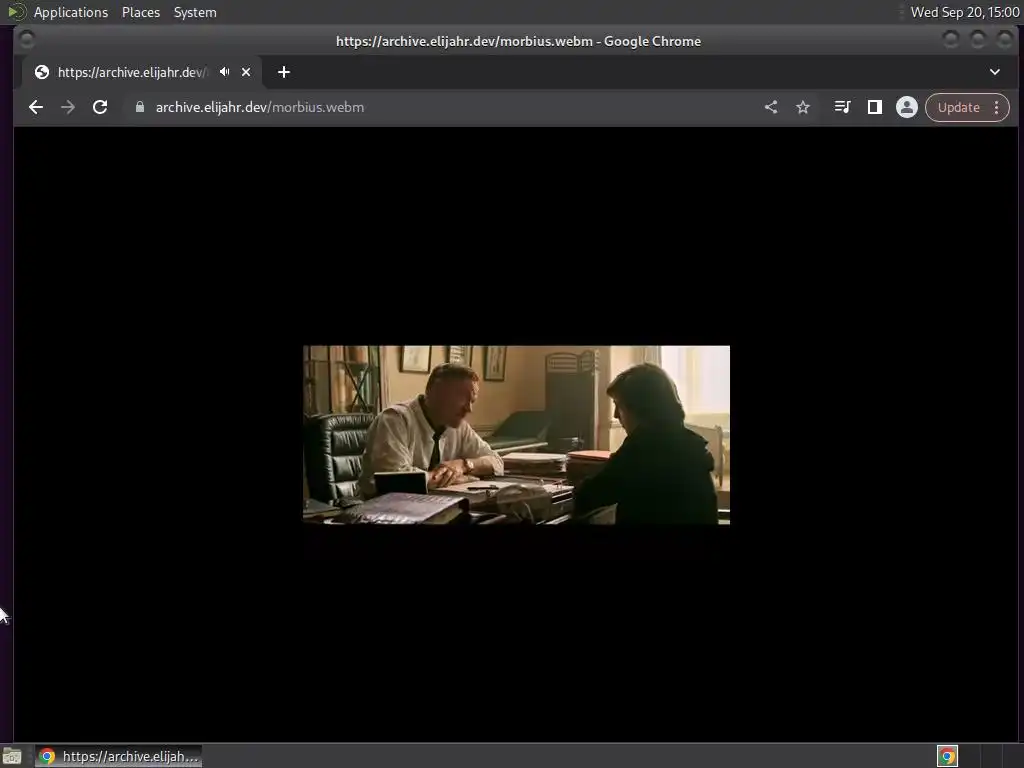Click Chrome icon in workspace switcher

click(x=948, y=756)
